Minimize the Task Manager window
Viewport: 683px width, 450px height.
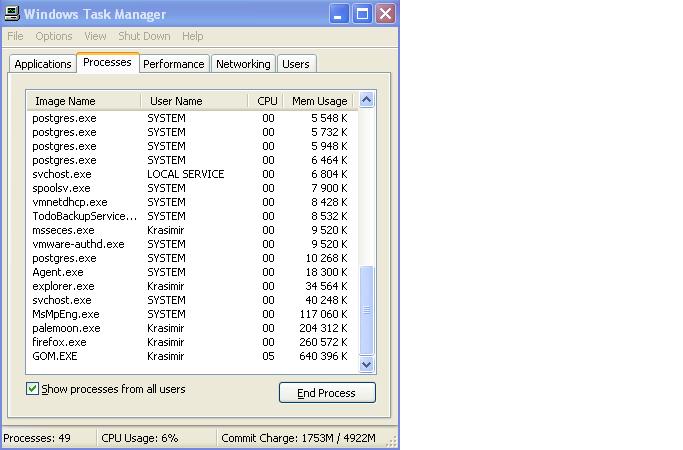click(338, 14)
